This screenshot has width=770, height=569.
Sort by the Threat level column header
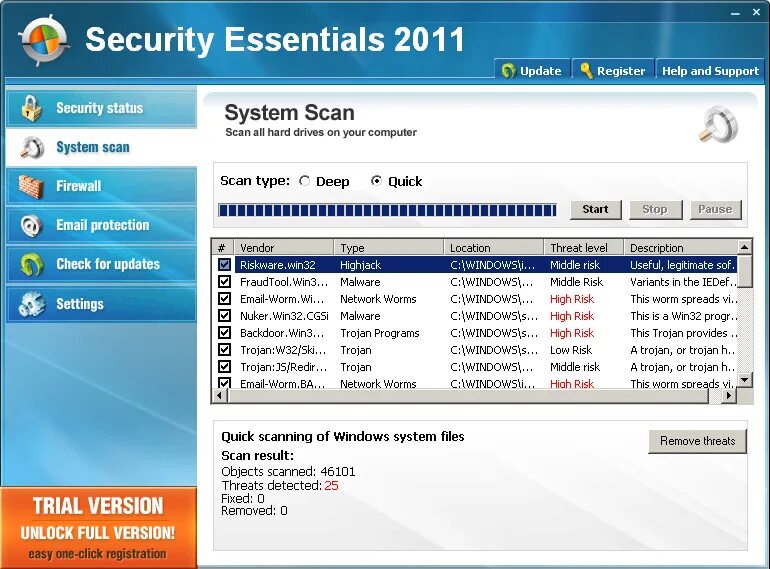click(584, 248)
